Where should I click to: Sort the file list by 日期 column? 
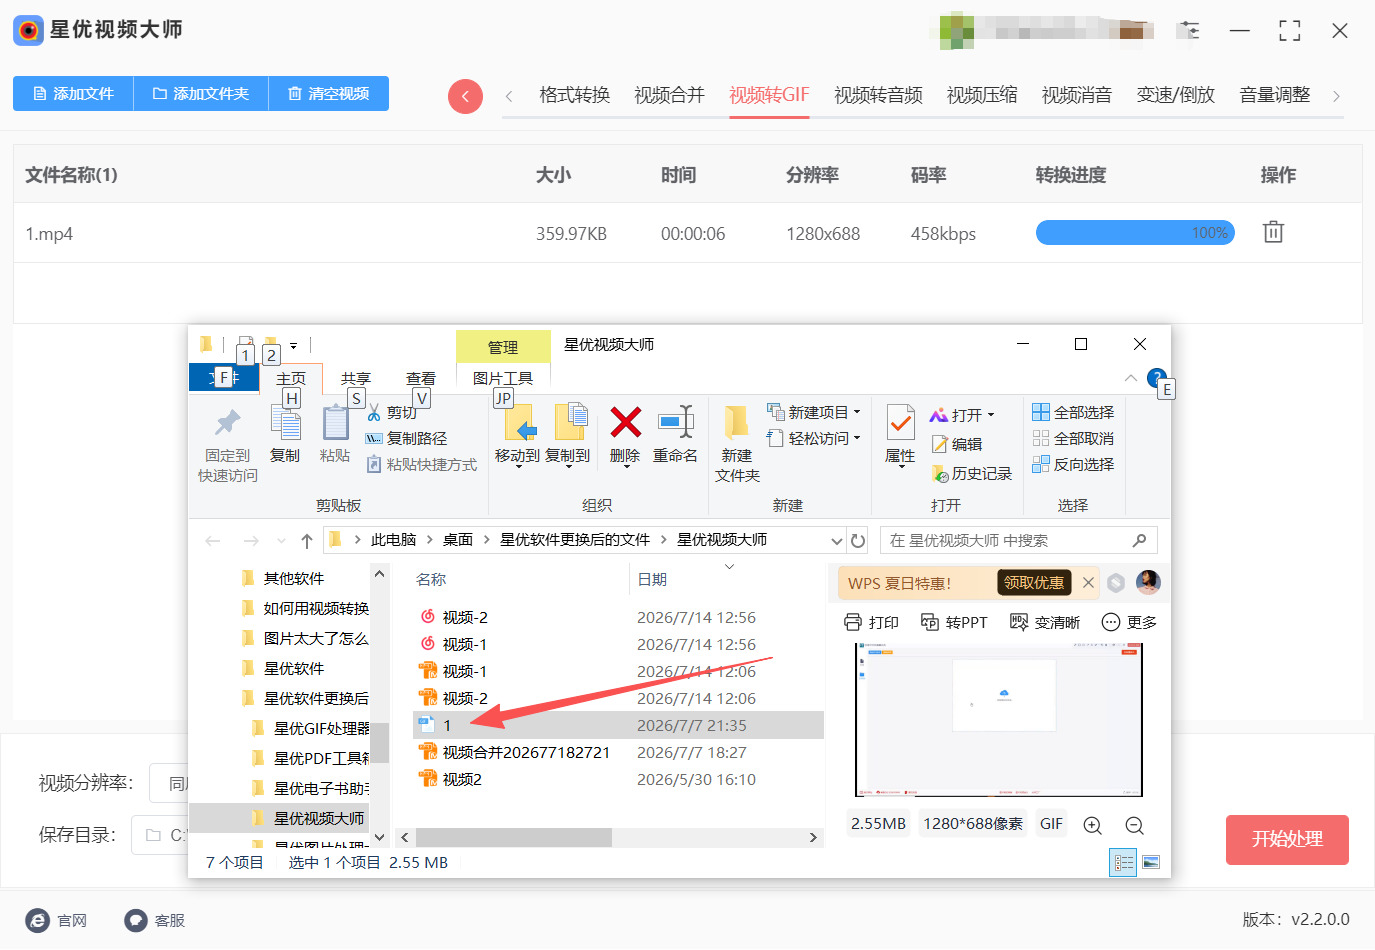(x=652, y=579)
